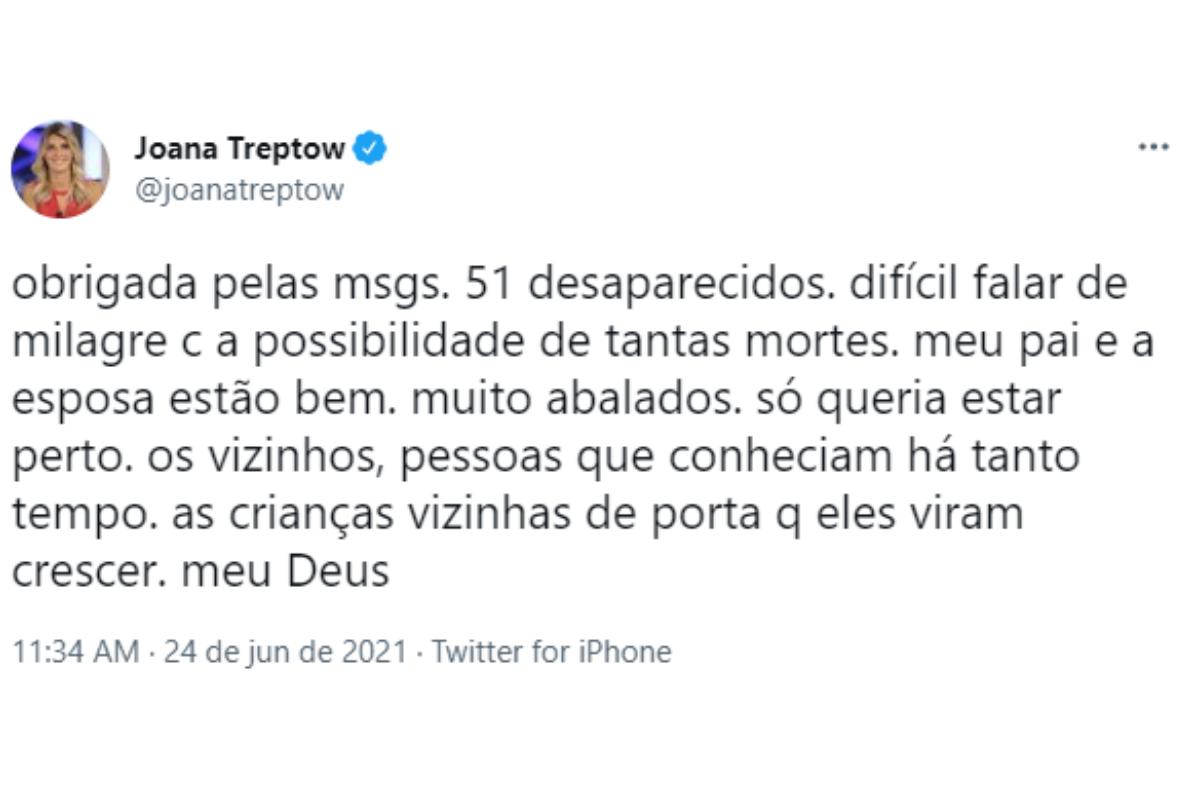The width and height of the screenshot is (1200, 800).
Task: Click the tweet's first line starting with obrigada
Action: pyautogui.click(x=570, y=285)
